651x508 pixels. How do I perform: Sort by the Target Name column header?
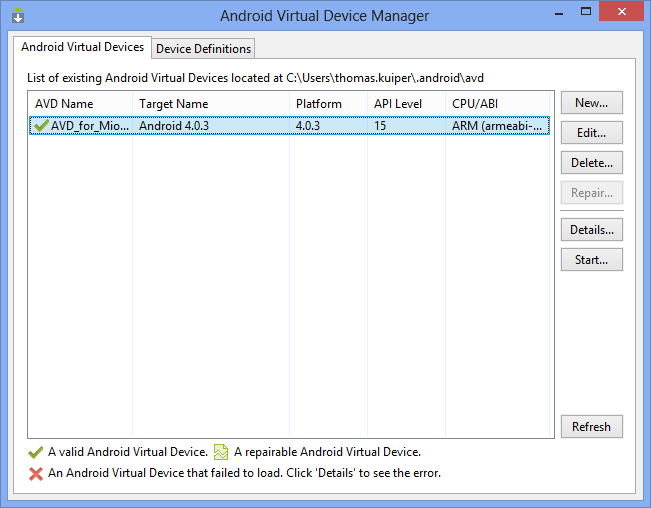coord(211,104)
